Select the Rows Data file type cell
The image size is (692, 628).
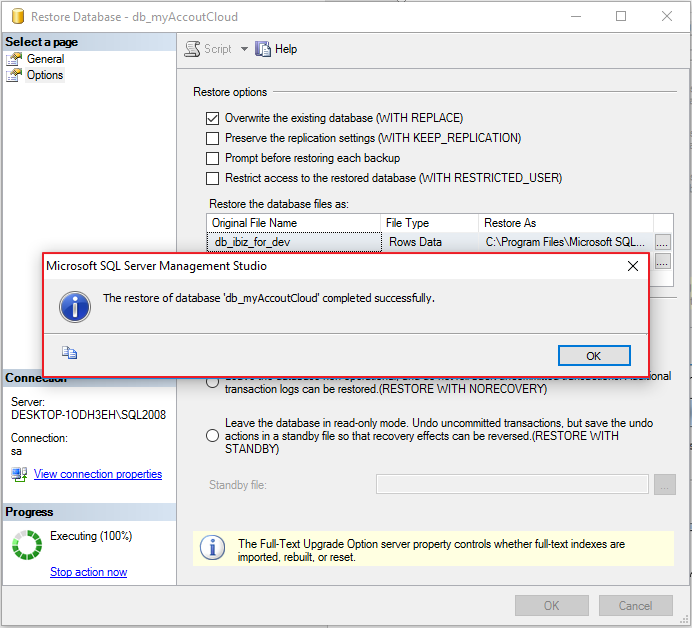(430, 242)
